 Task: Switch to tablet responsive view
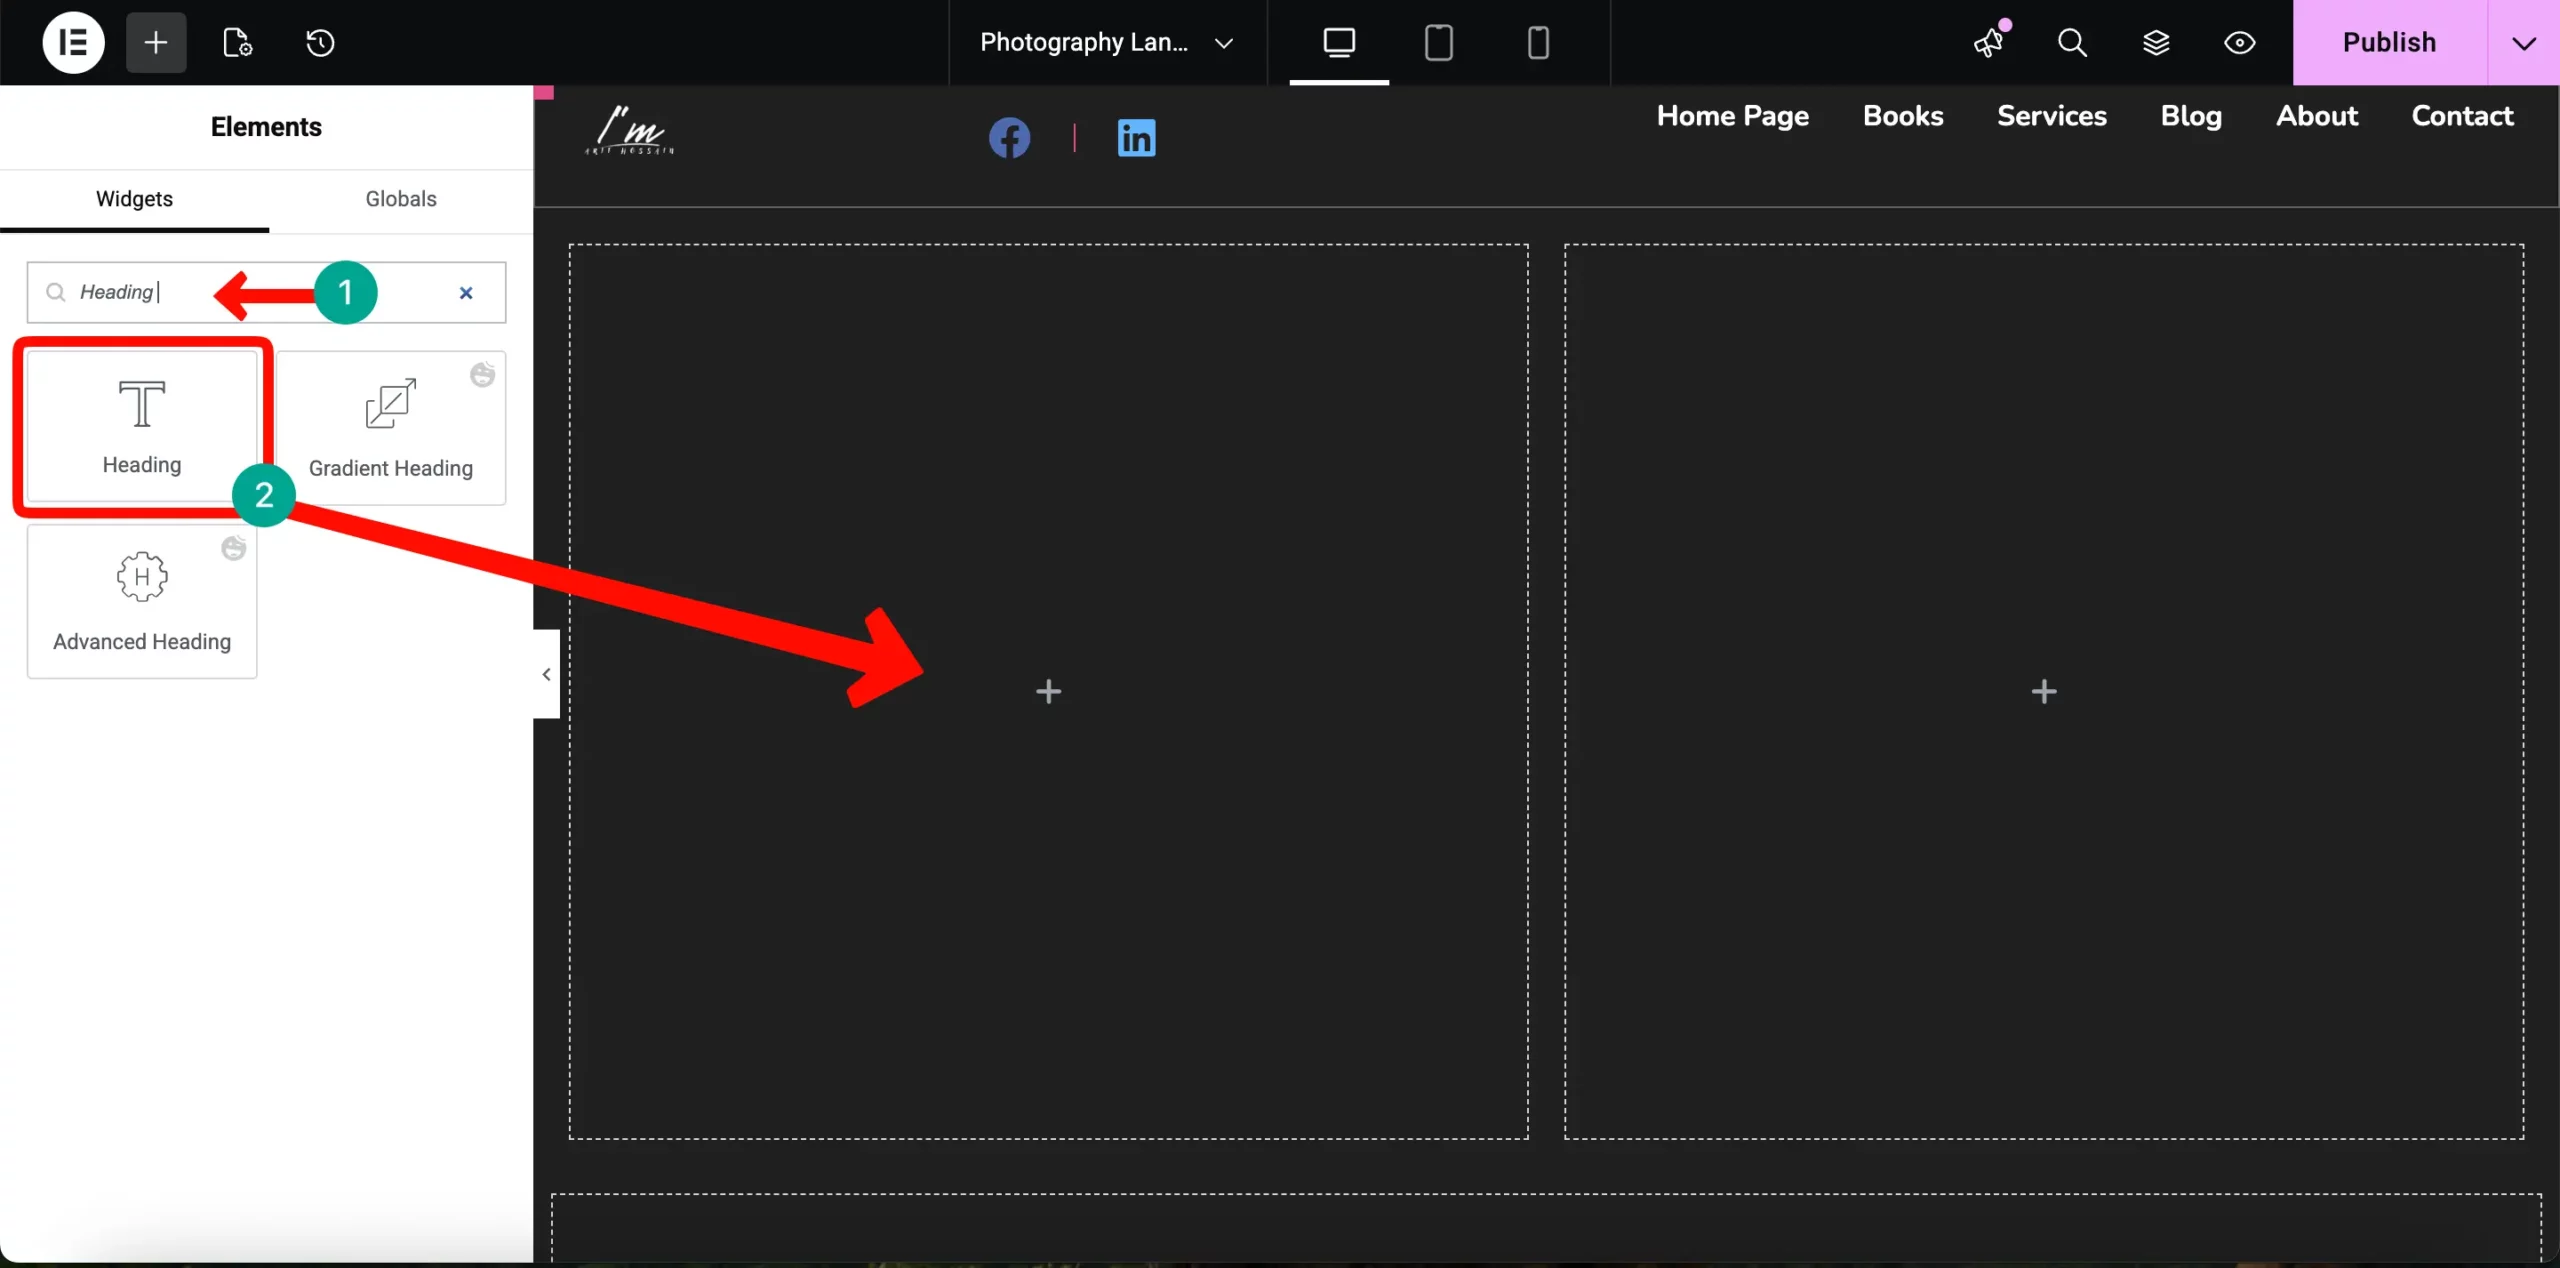1438,42
